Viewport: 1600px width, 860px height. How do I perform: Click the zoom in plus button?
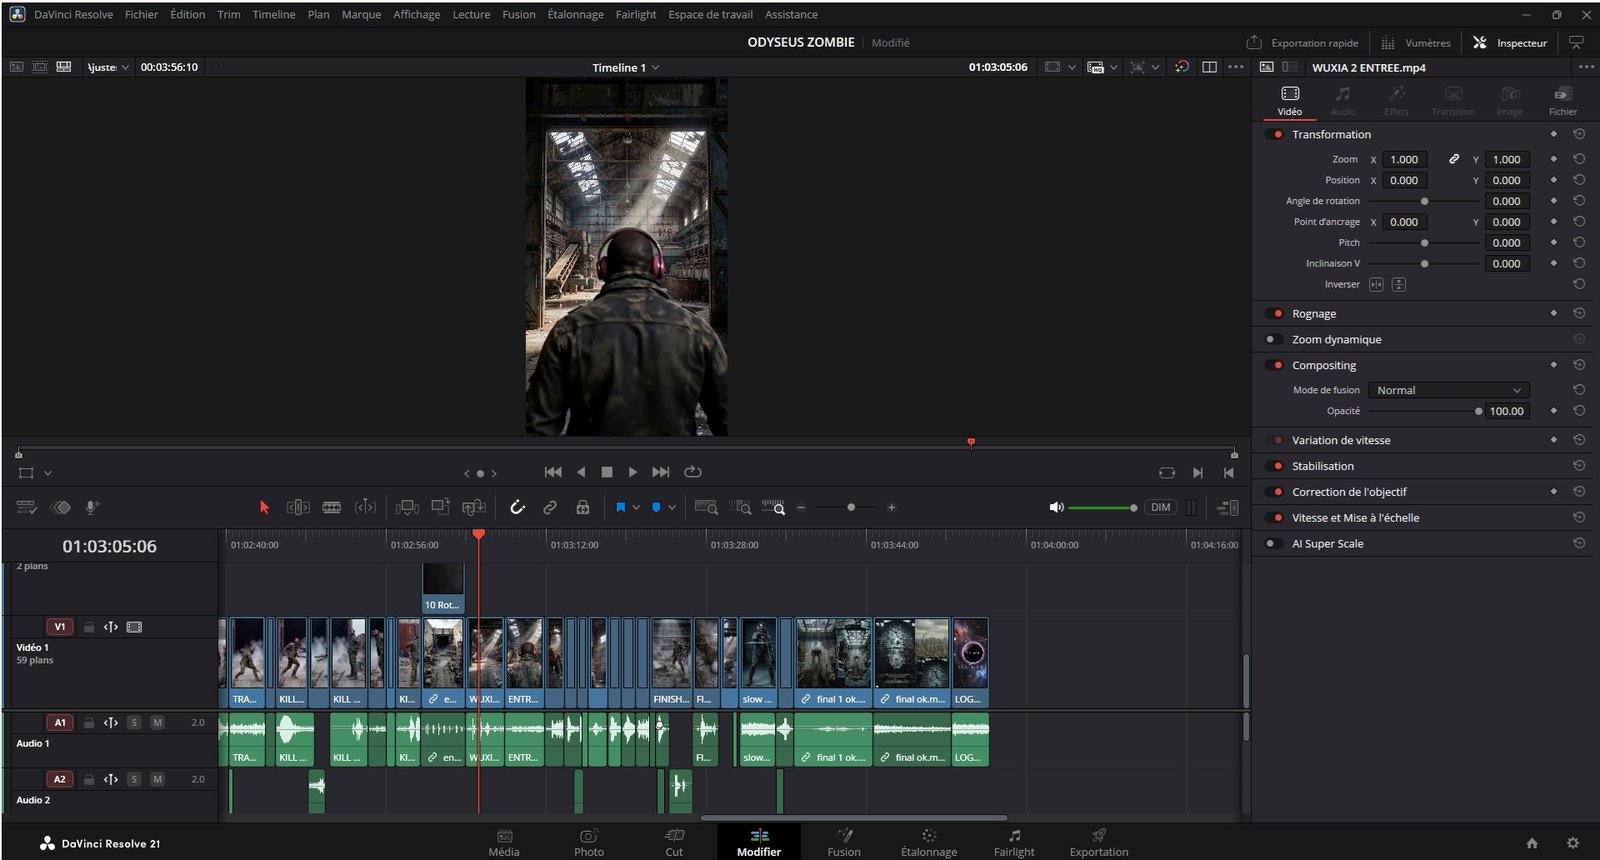891,508
